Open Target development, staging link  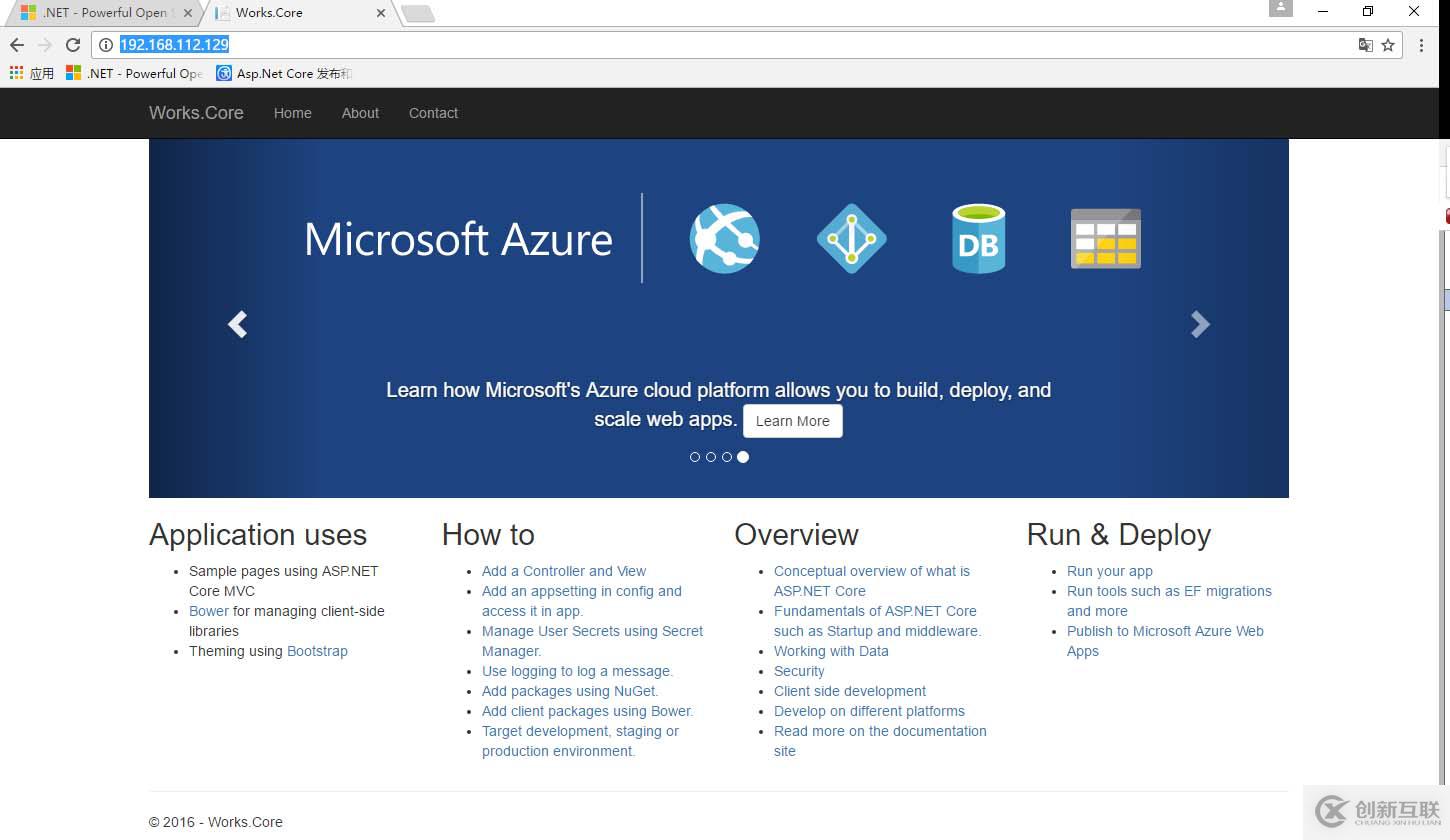tap(580, 741)
